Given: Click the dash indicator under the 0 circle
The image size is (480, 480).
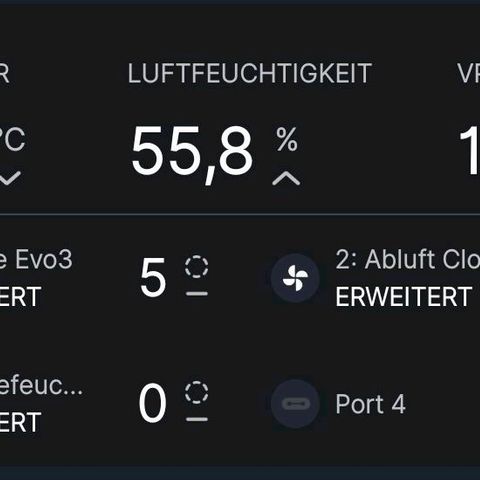Looking at the screenshot, I should 197,419.
